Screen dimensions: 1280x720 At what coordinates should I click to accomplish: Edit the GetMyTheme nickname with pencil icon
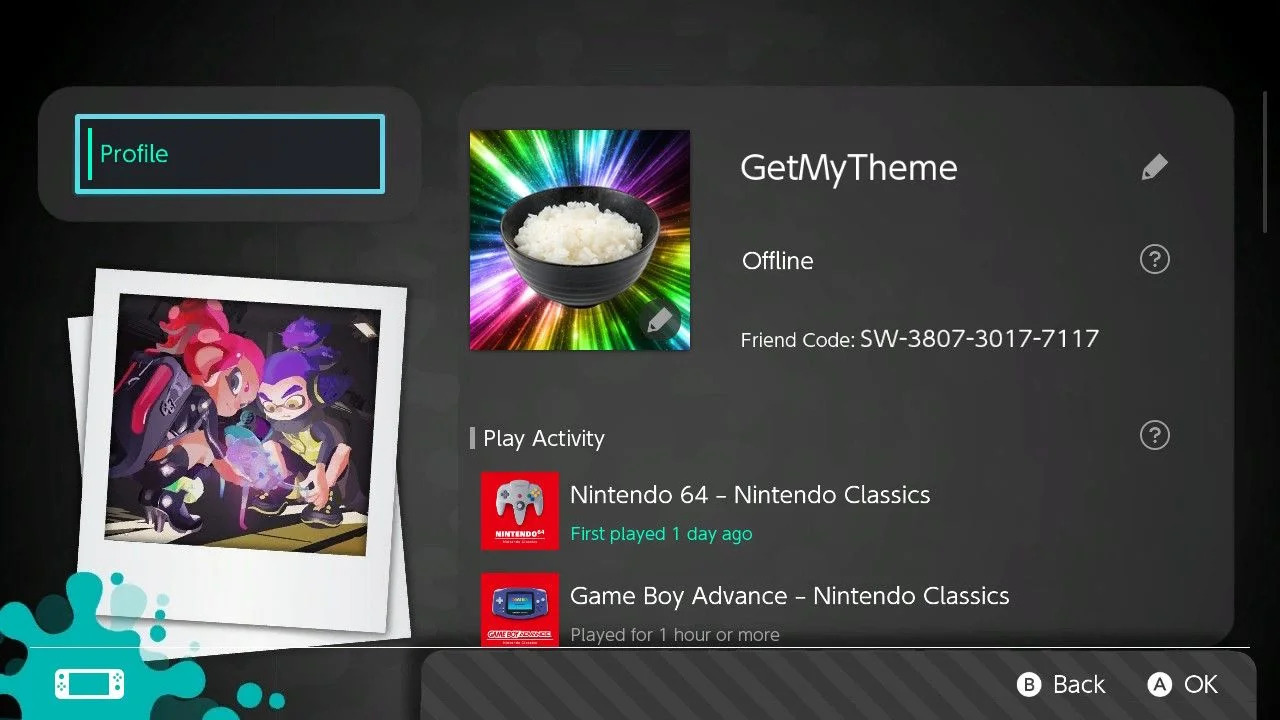point(1154,167)
